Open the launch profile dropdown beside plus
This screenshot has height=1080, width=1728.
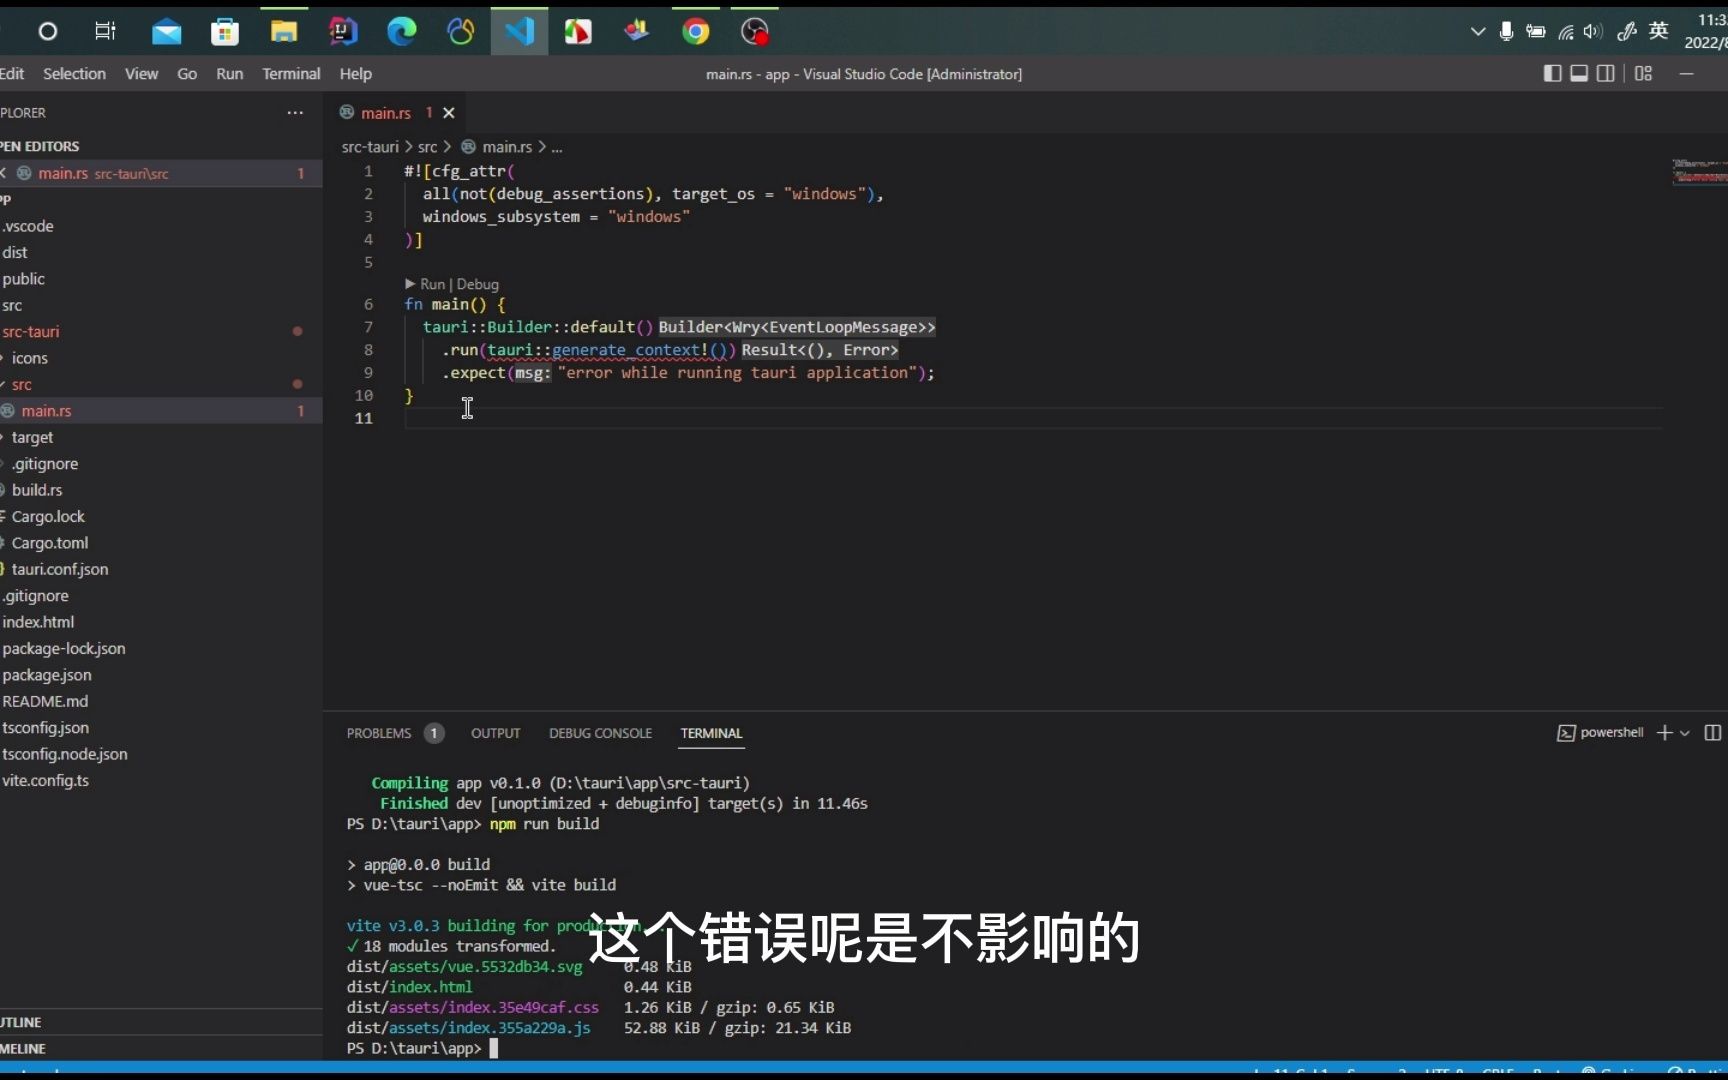[1685, 733]
